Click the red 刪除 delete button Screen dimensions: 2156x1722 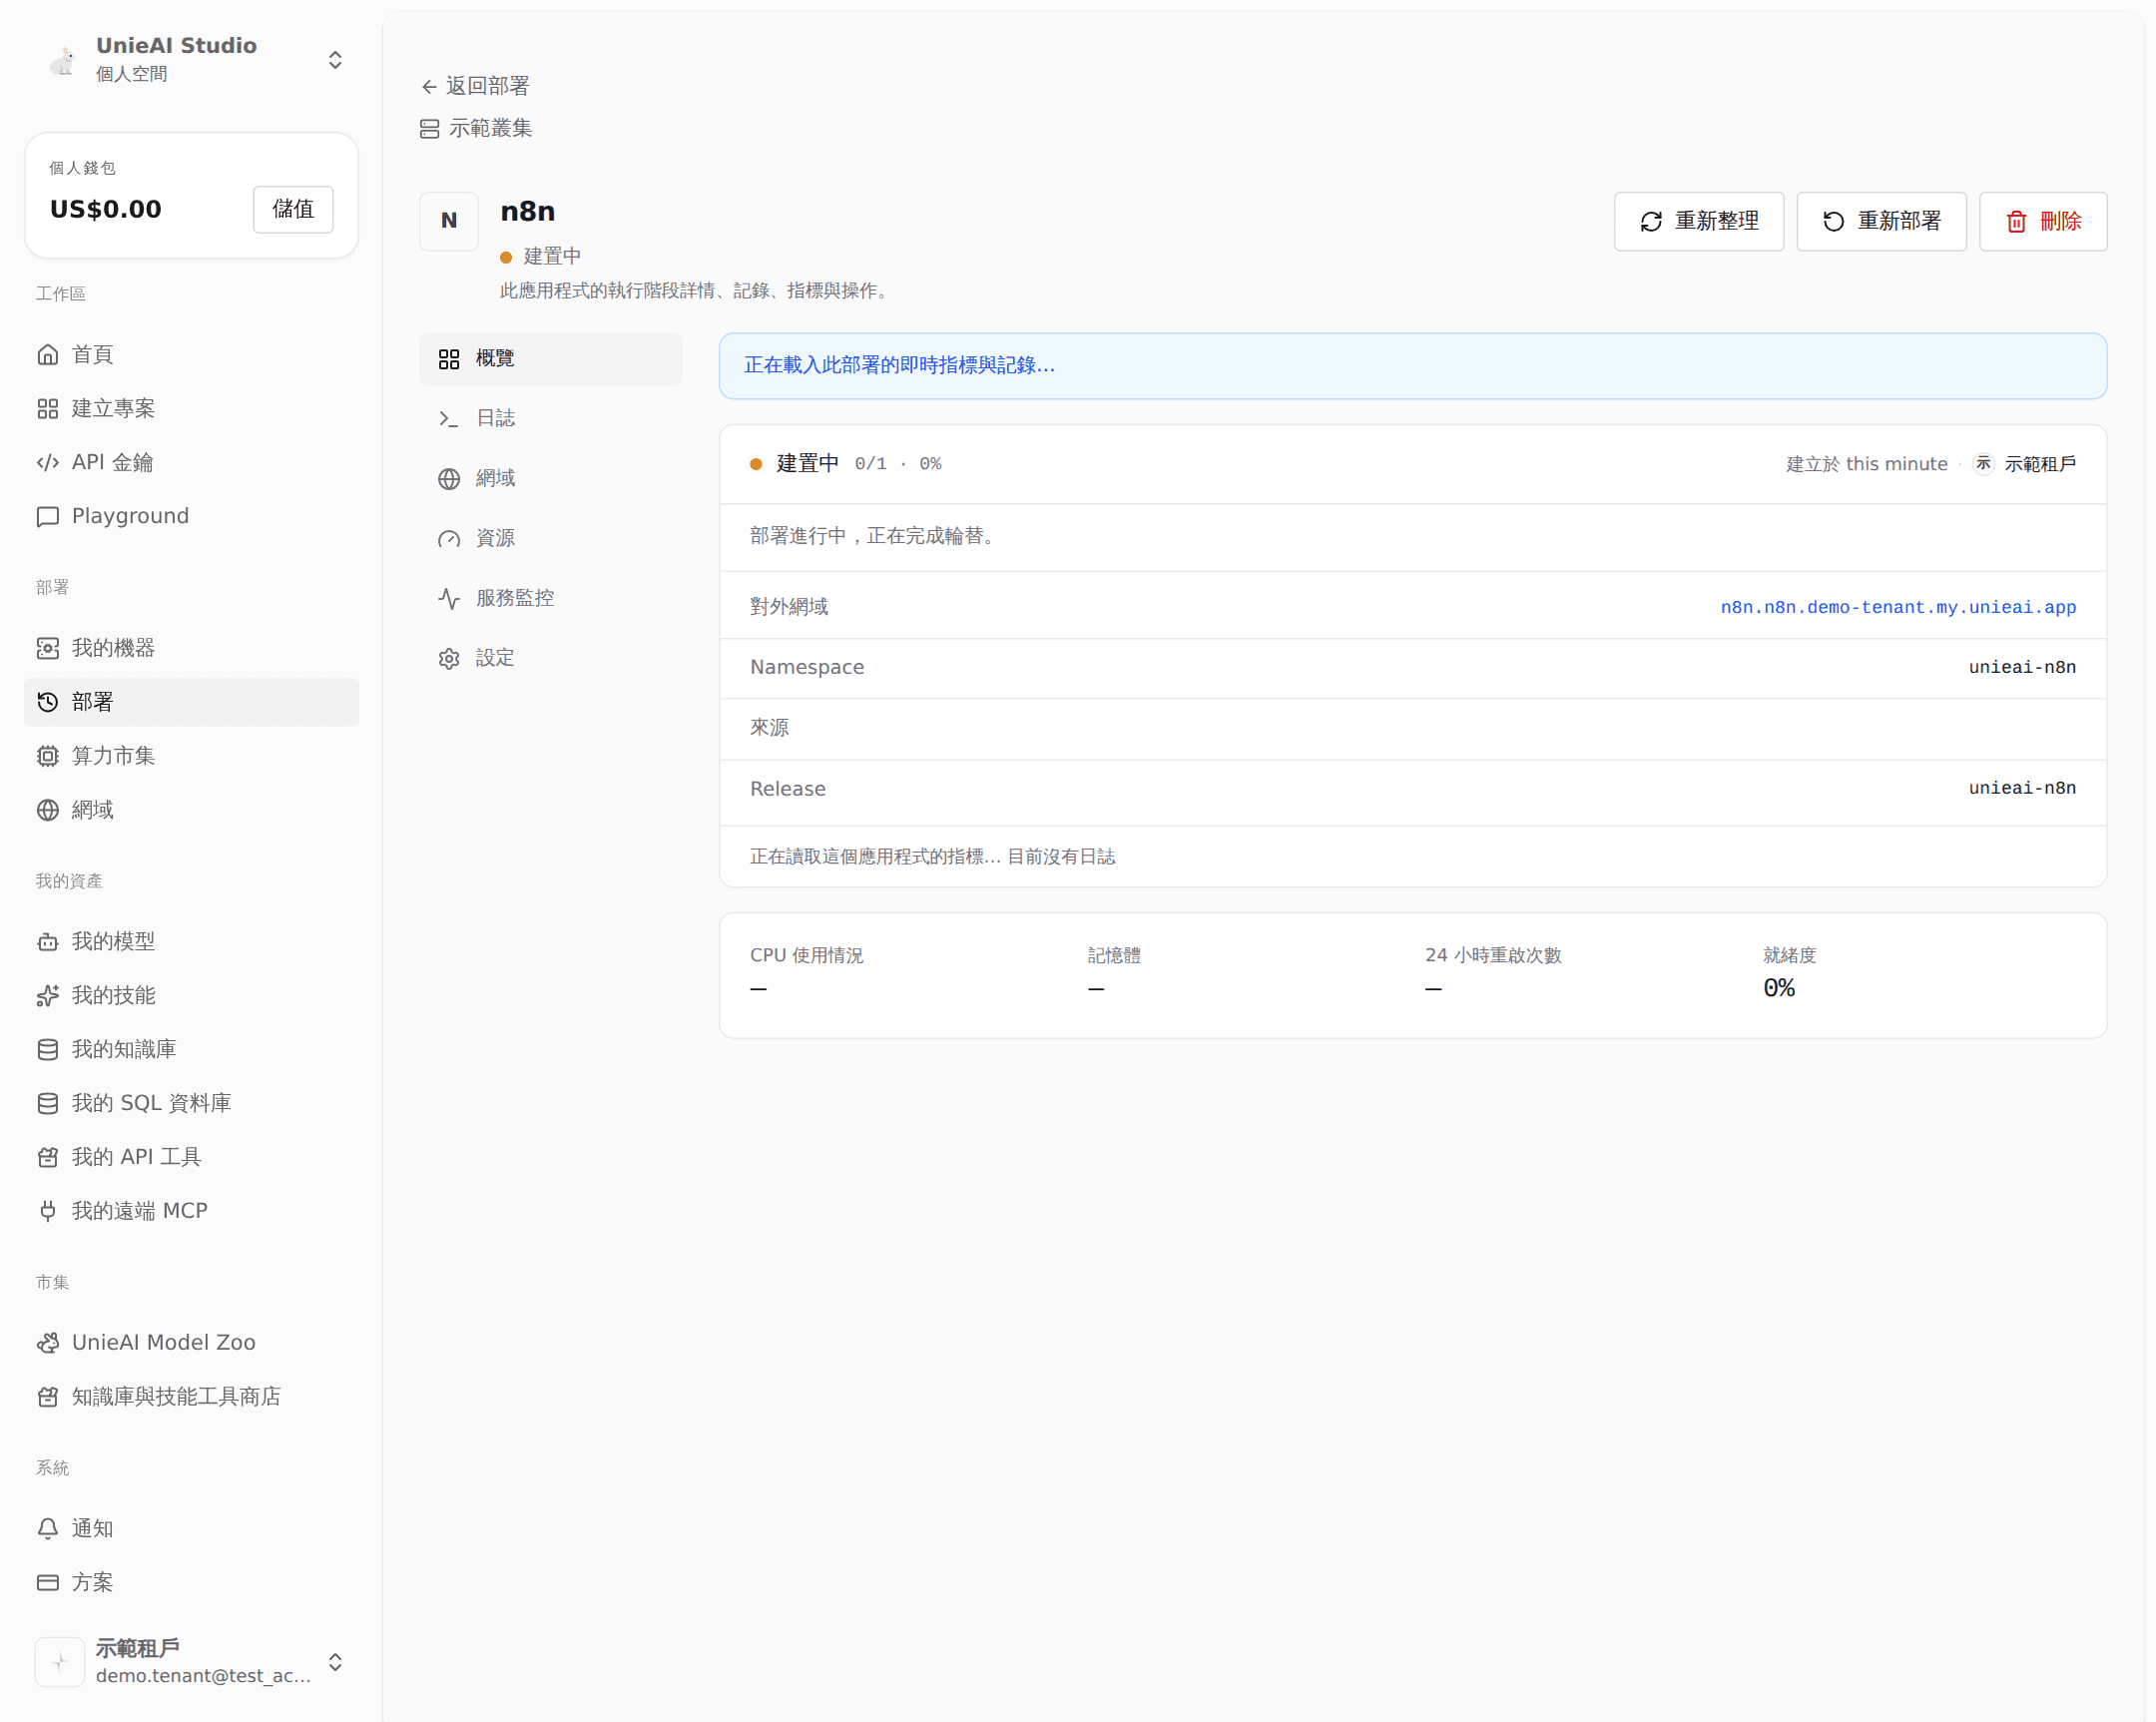2043,221
